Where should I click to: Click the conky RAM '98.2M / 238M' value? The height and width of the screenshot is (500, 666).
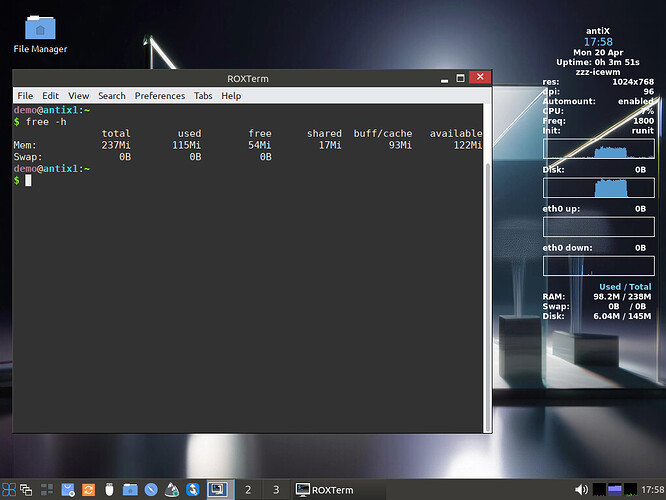[x=622, y=297]
